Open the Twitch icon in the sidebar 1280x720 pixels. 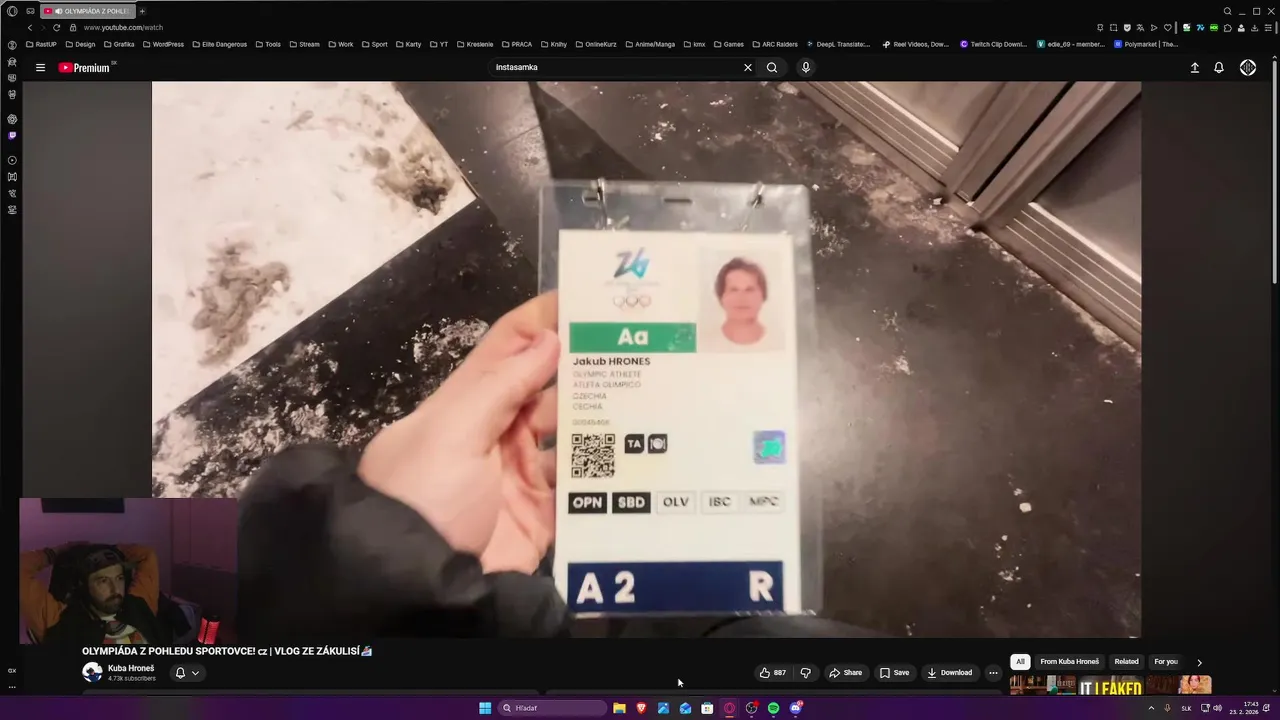coord(12,135)
